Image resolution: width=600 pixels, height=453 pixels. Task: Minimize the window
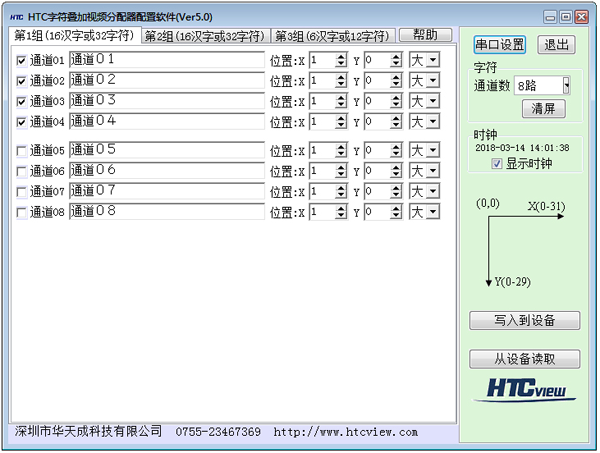tap(550, 17)
